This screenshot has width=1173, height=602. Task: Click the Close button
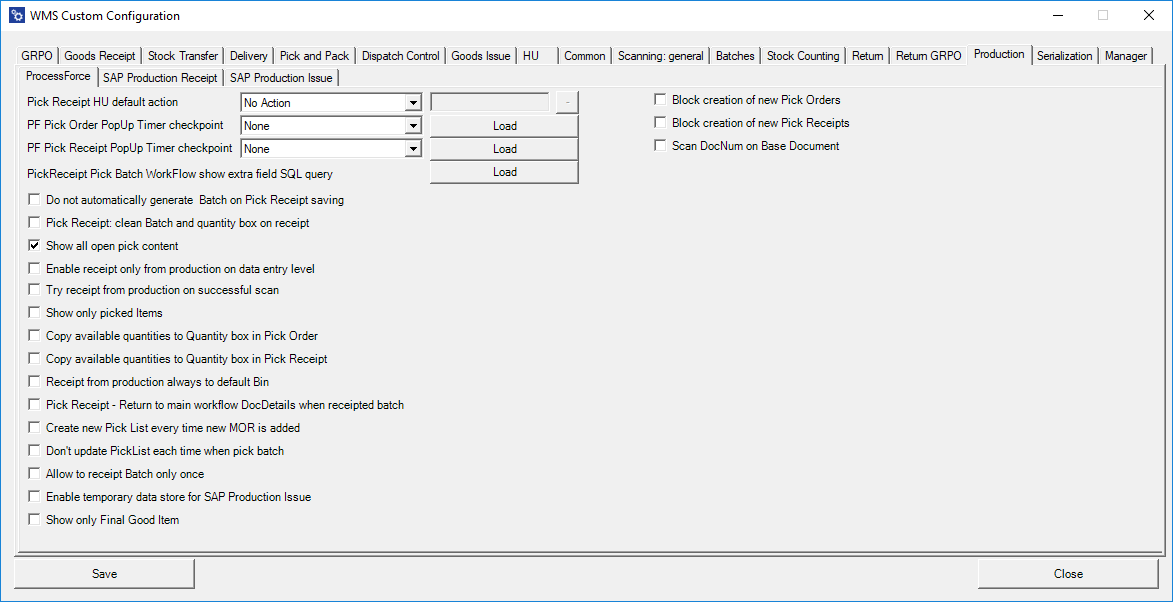pos(1068,573)
